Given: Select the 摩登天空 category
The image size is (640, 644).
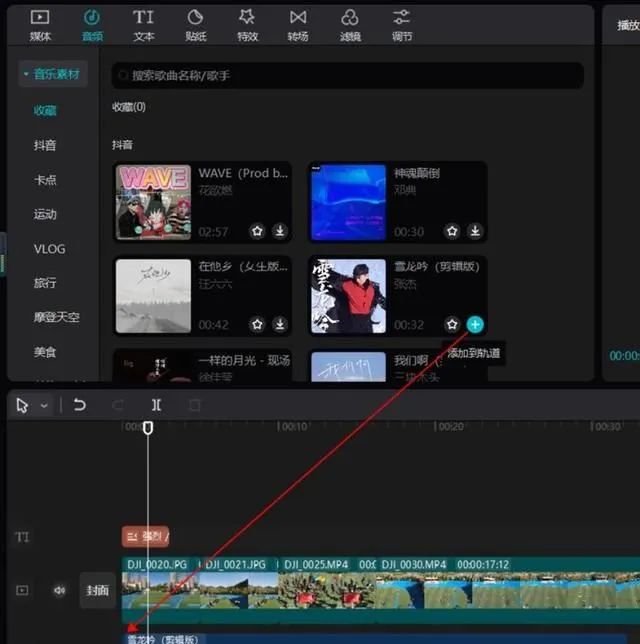Looking at the screenshot, I should (x=57, y=317).
